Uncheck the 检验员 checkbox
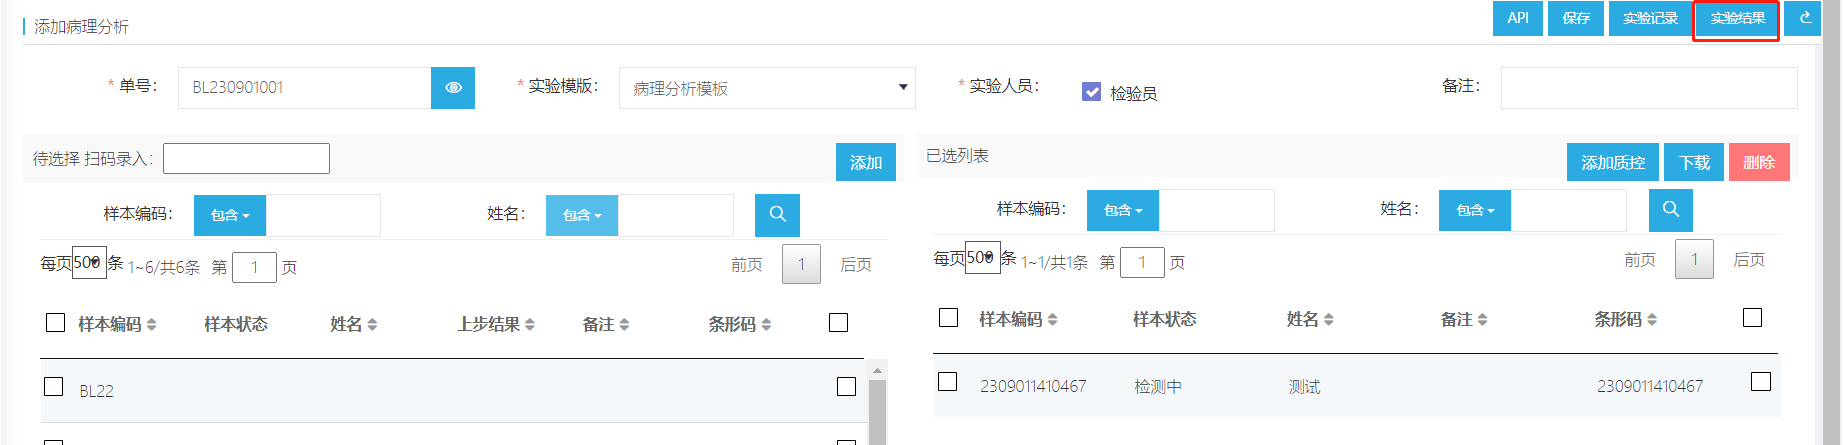The image size is (1843, 445). [x=1092, y=92]
